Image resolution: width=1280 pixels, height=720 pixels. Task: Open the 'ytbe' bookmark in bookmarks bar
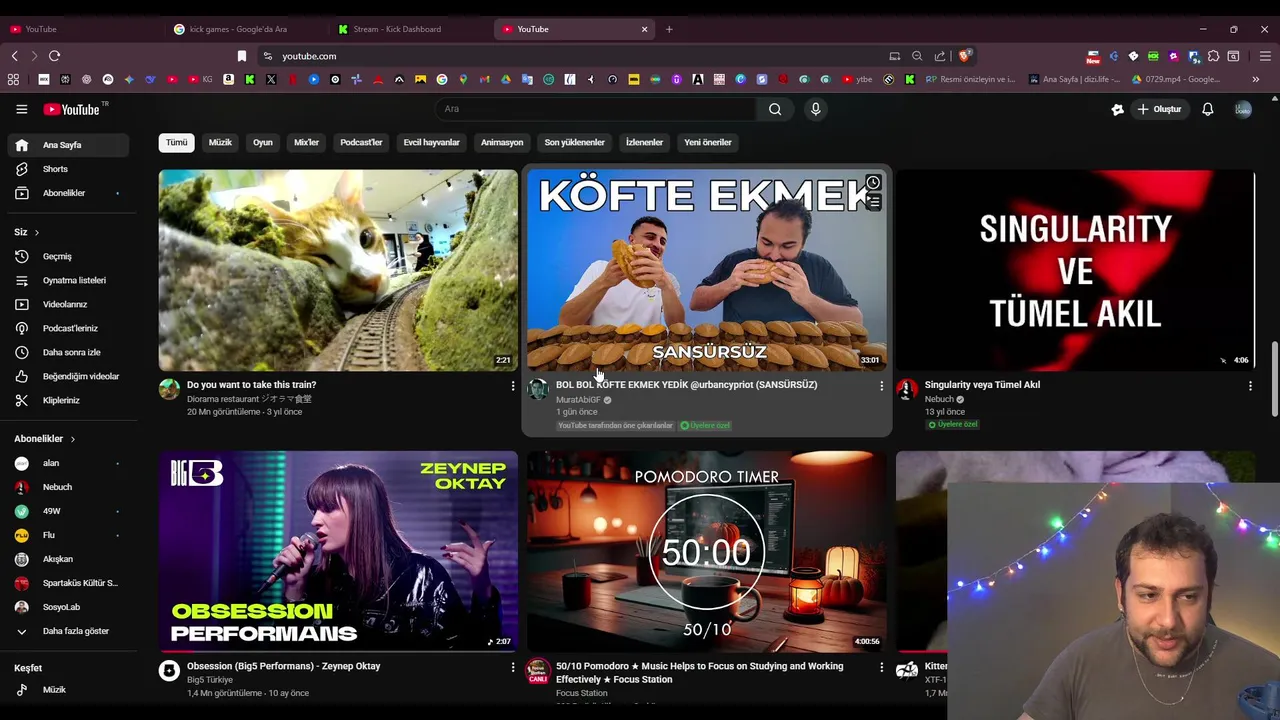coord(857,79)
